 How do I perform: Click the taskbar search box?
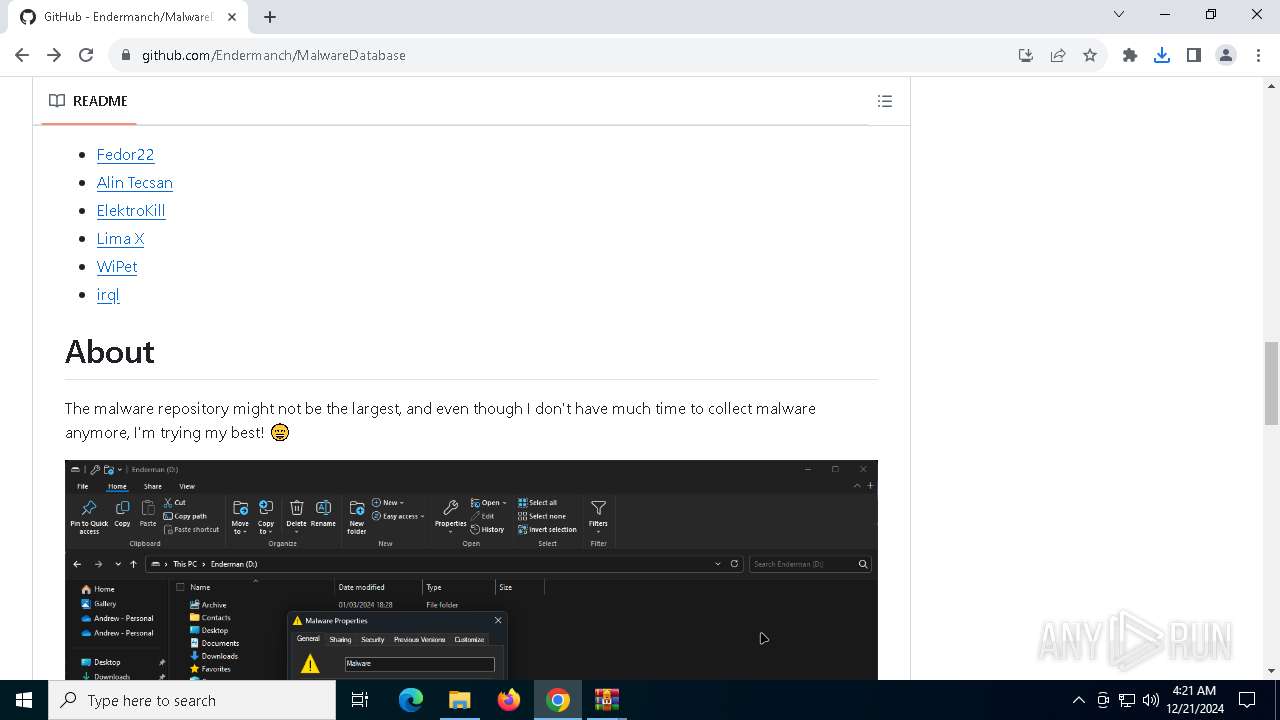coord(192,700)
